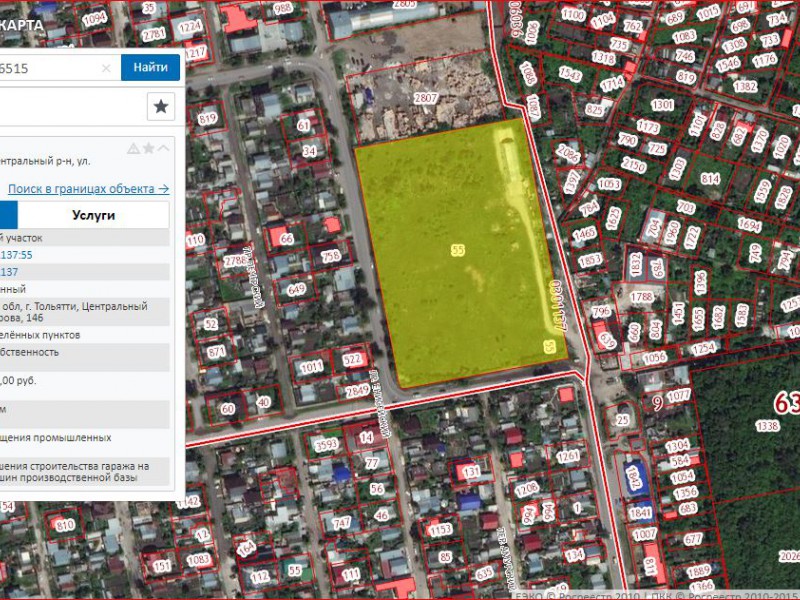The width and height of the screenshot is (800, 600).
Task: Select parcel 3593 on the map
Action: pyautogui.click(x=326, y=444)
